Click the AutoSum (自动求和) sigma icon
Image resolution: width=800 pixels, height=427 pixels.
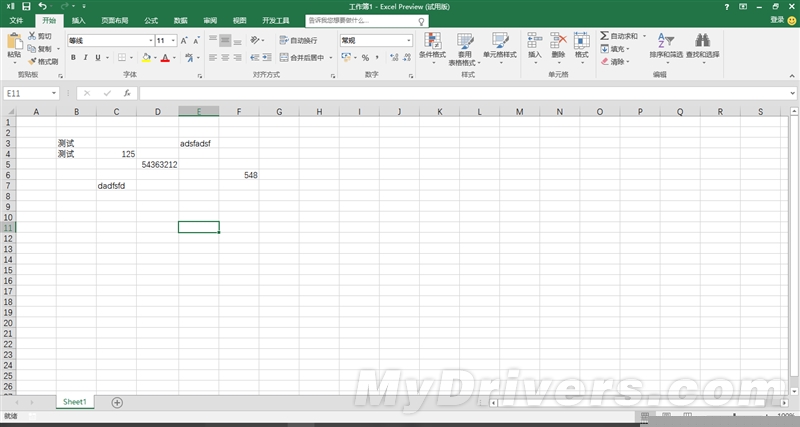tap(604, 36)
